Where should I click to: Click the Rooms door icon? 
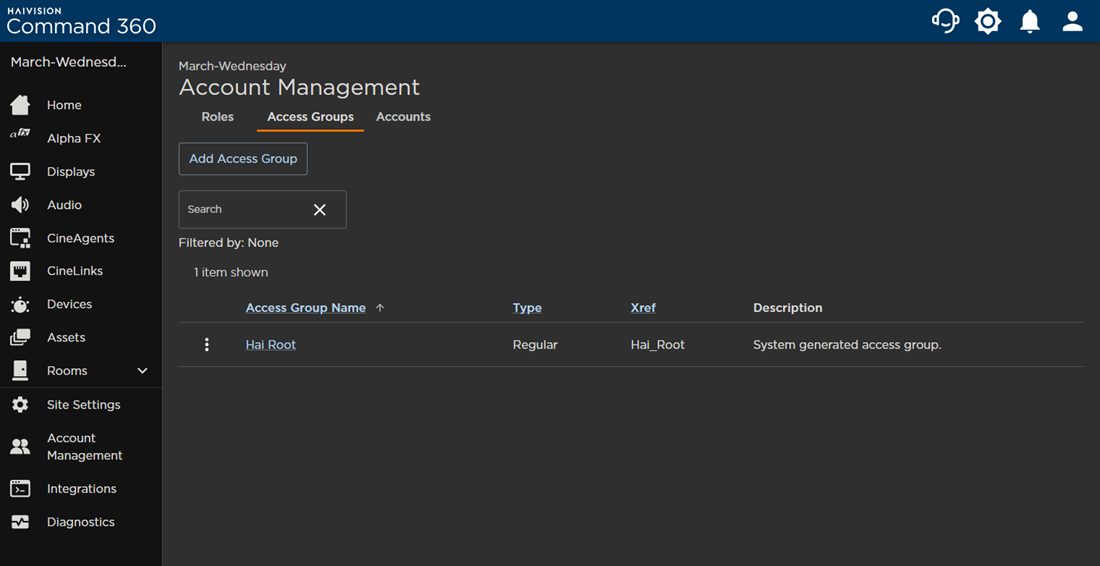(x=20, y=370)
